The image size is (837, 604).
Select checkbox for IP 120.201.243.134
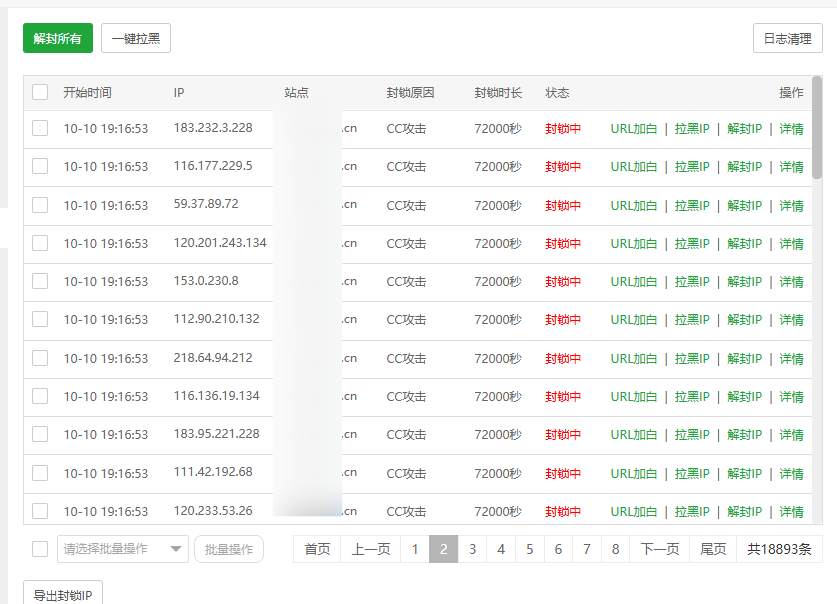(40, 243)
